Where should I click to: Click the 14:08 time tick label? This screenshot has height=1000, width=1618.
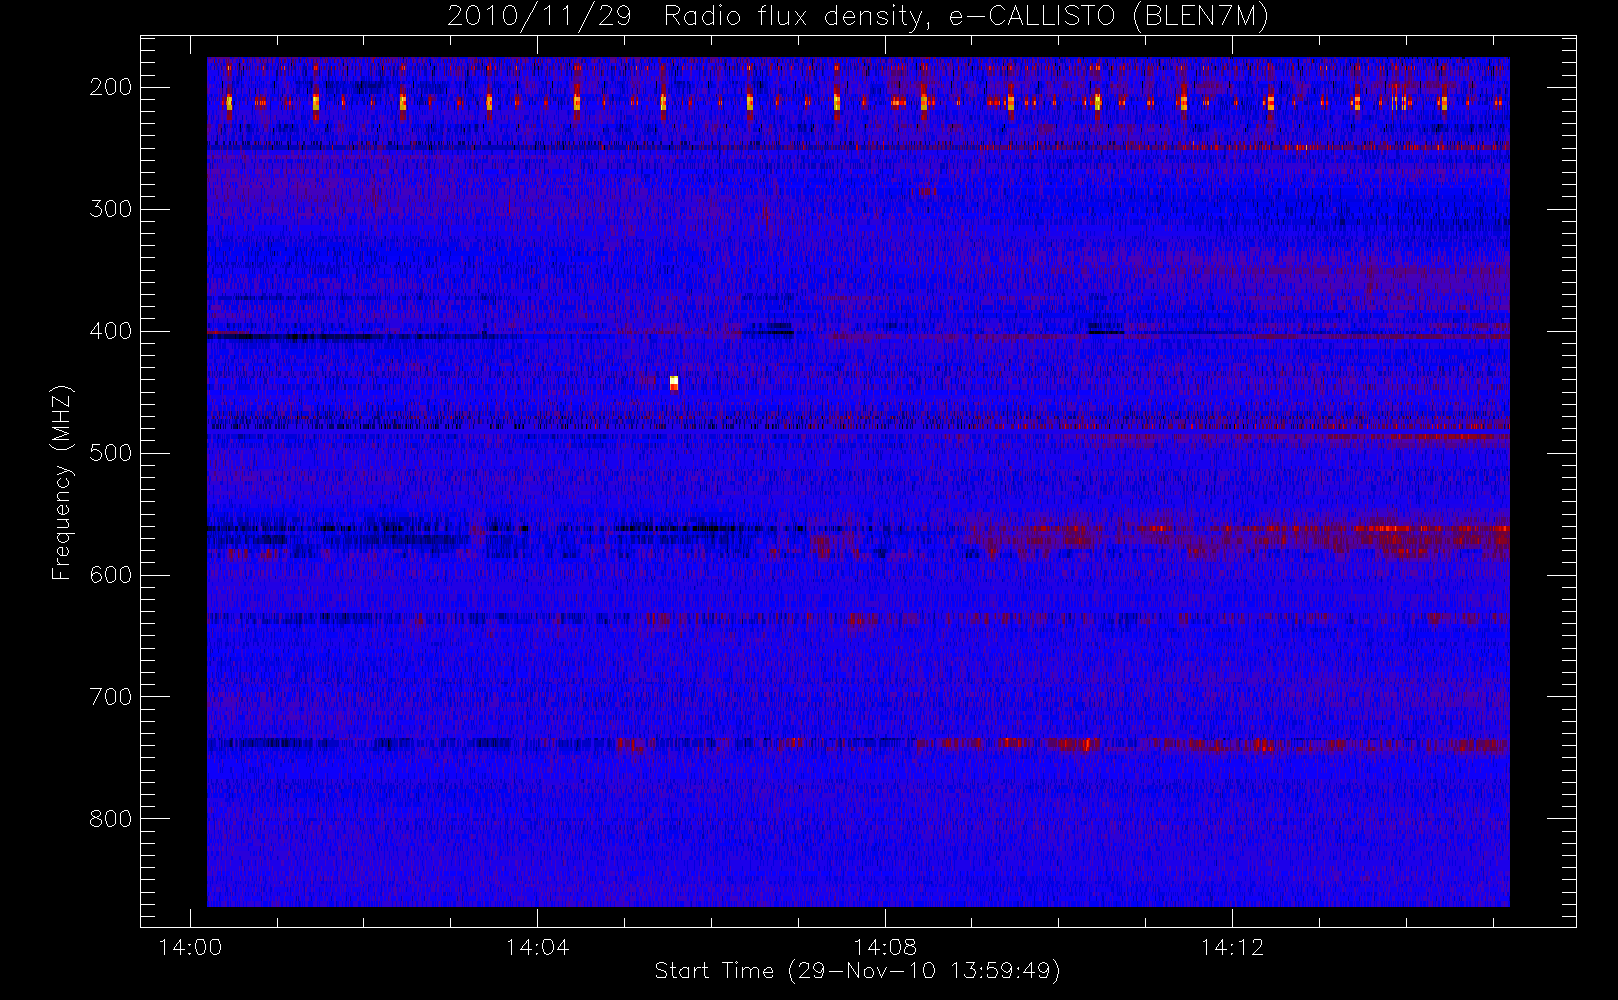pos(885,947)
